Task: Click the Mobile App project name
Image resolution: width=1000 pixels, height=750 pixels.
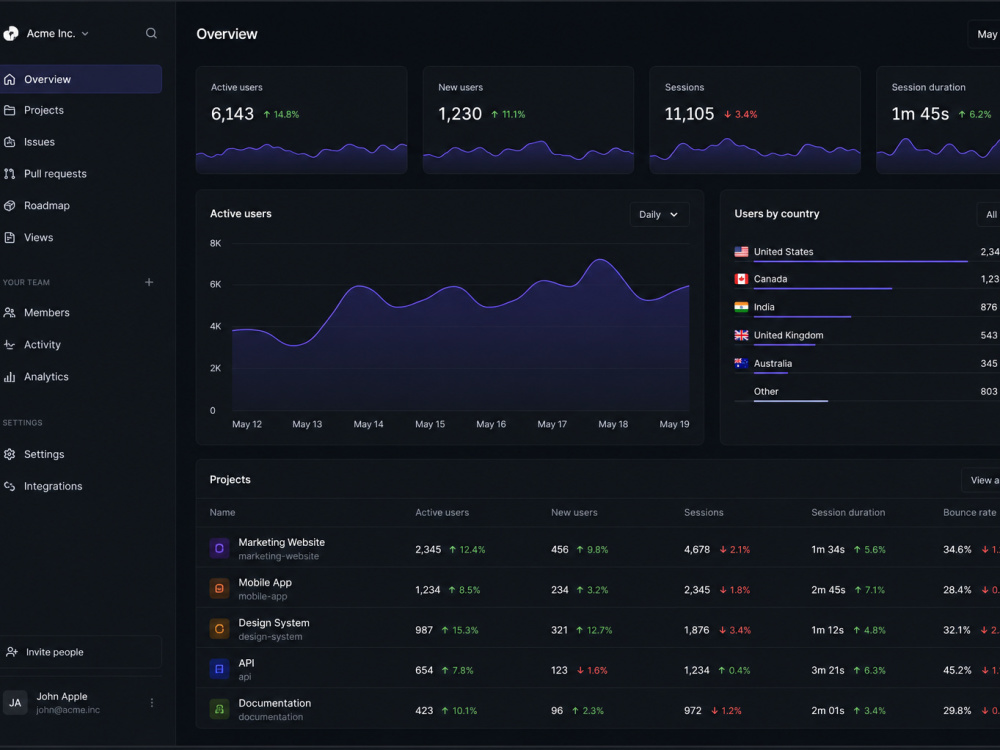Action: (x=265, y=582)
